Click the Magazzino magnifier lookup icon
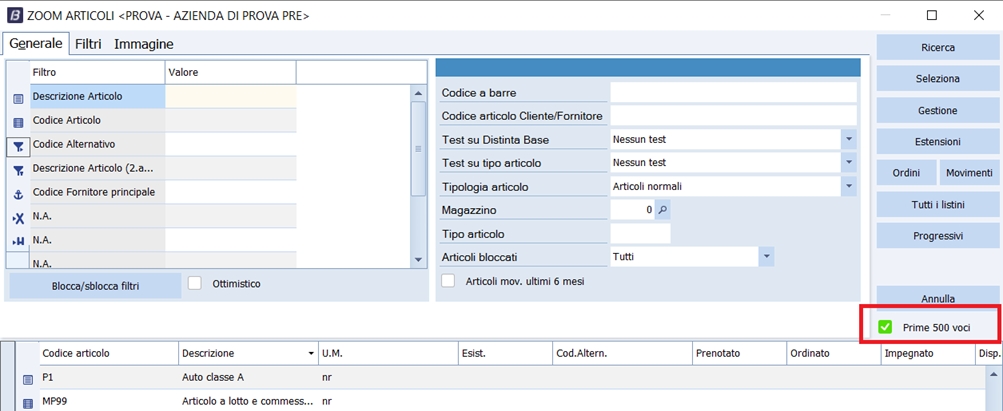The image size is (1003, 411). 662,210
